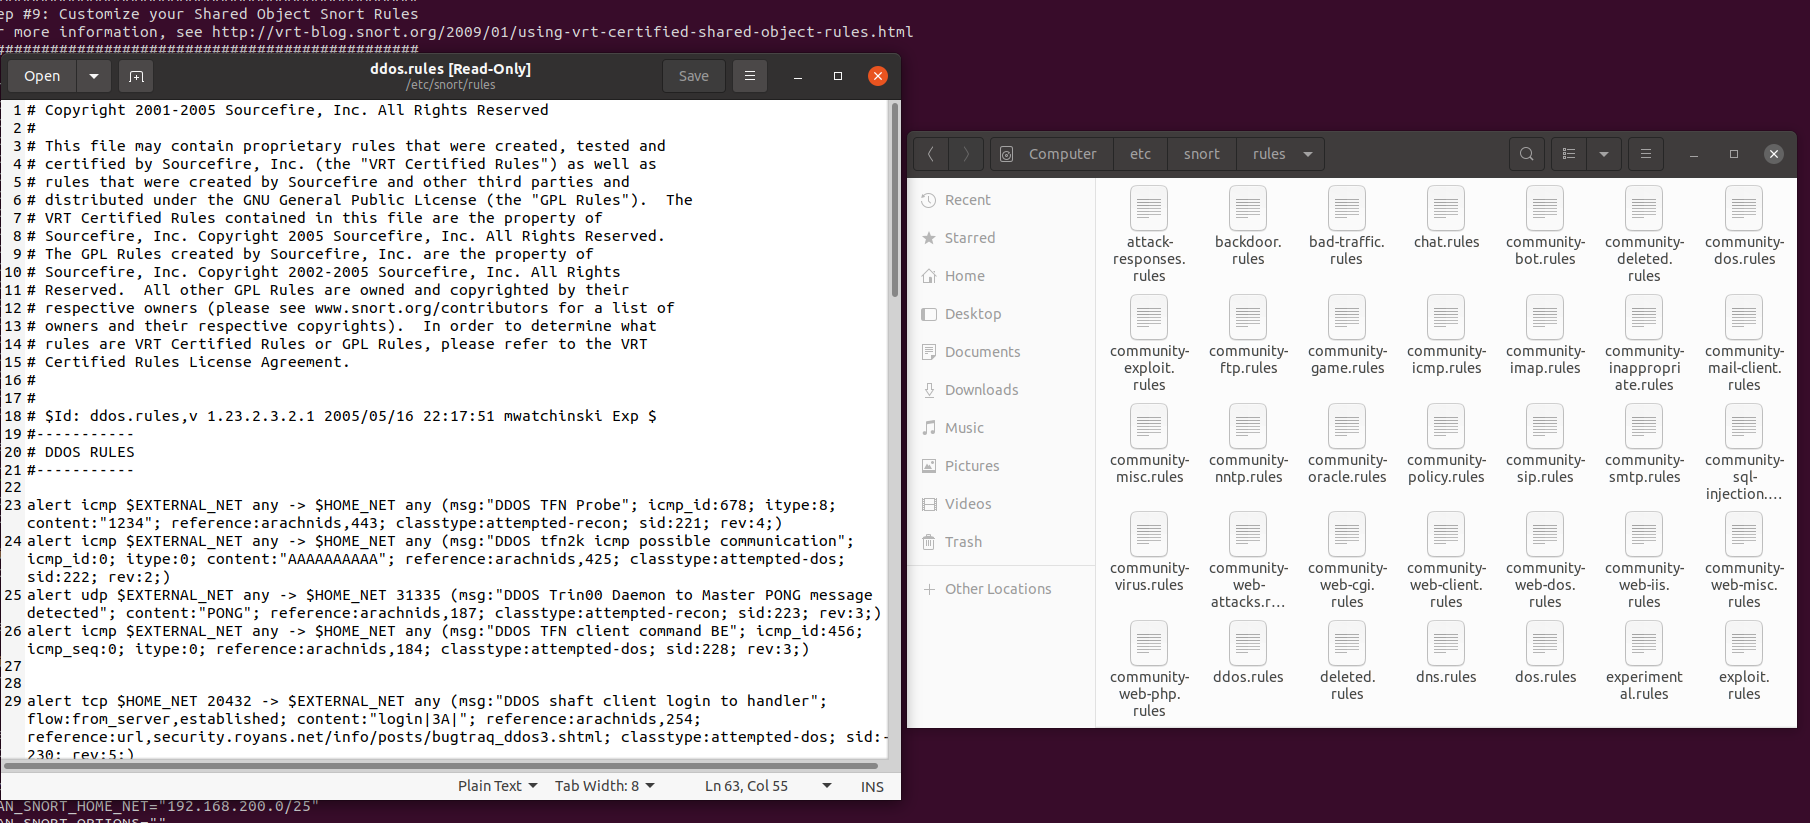Go back with the left arrow
The height and width of the screenshot is (823, 1810).
(x=931, y=154)
